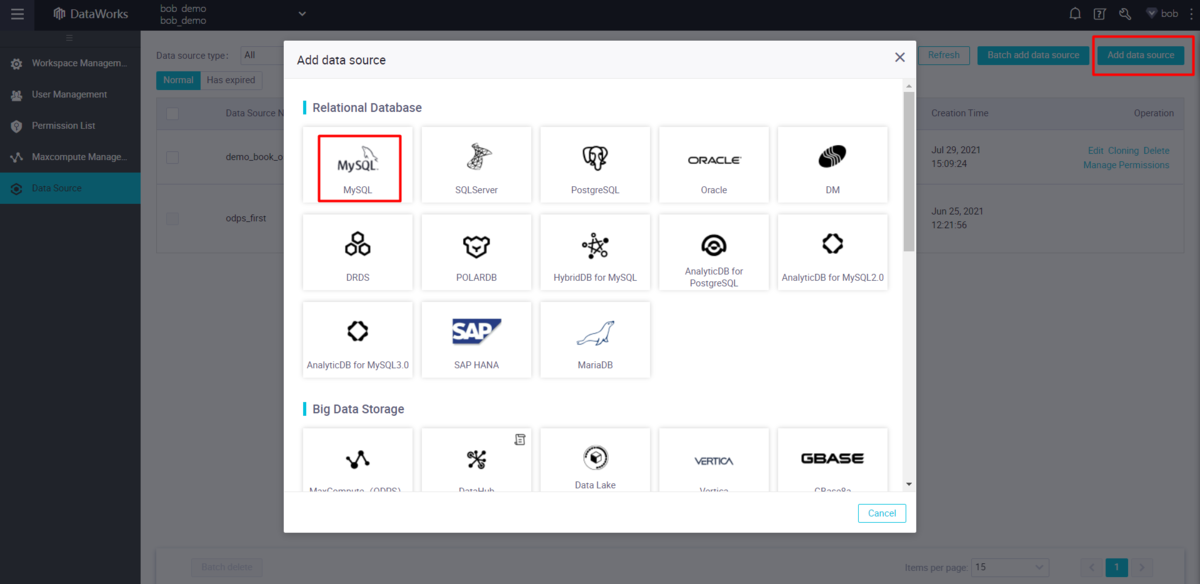Click the Batch delete button

225,567
